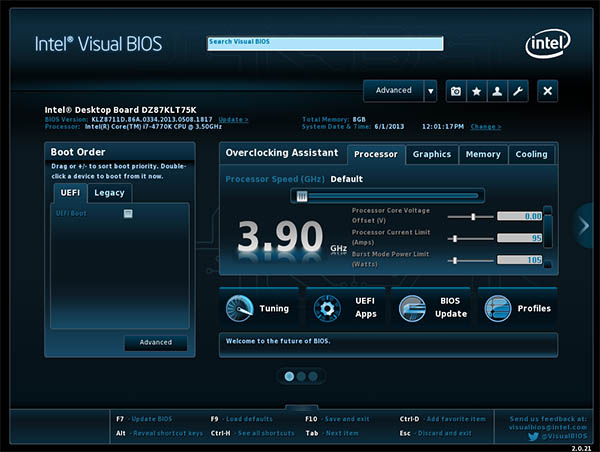Click the user profile icon
600x452 pixels.
[497, 91]
